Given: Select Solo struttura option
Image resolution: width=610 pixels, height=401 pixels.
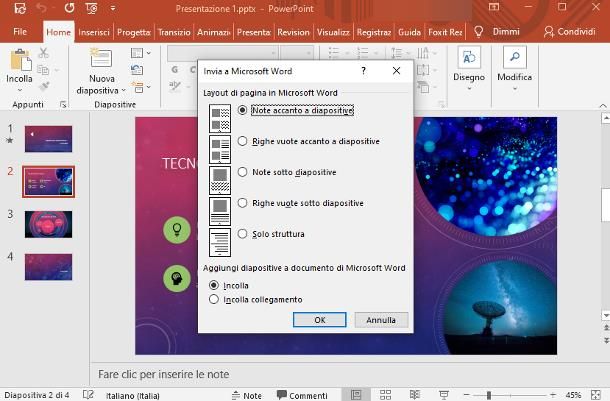Looking at the screenshot, I should coord(271,234).
